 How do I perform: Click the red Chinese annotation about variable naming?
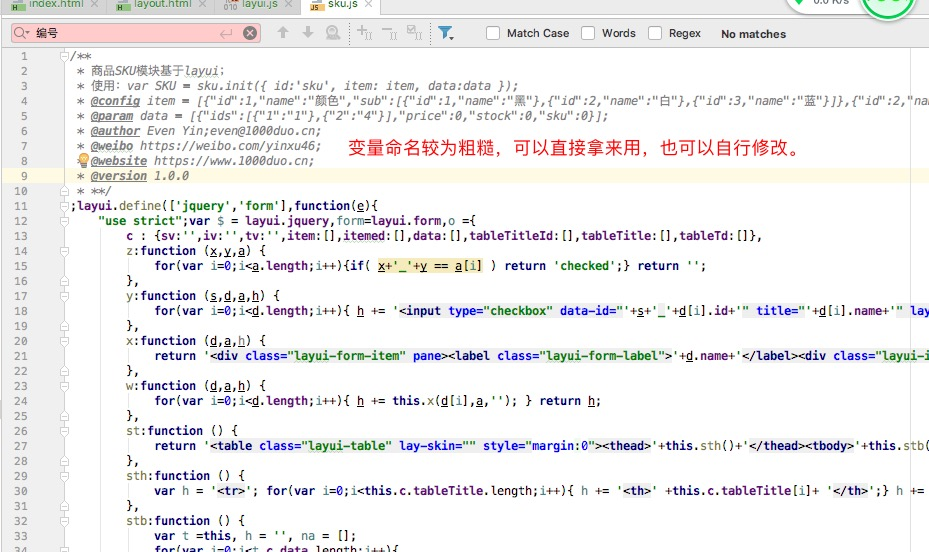574,147
